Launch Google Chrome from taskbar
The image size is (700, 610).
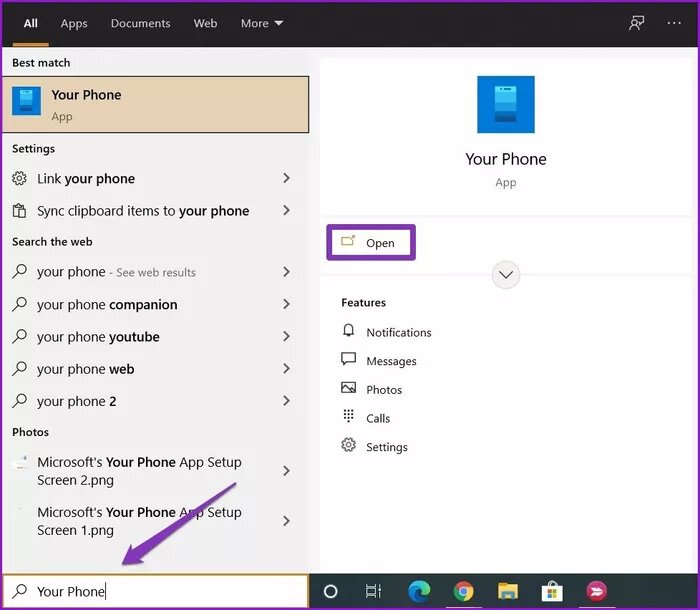click(463, 591)
